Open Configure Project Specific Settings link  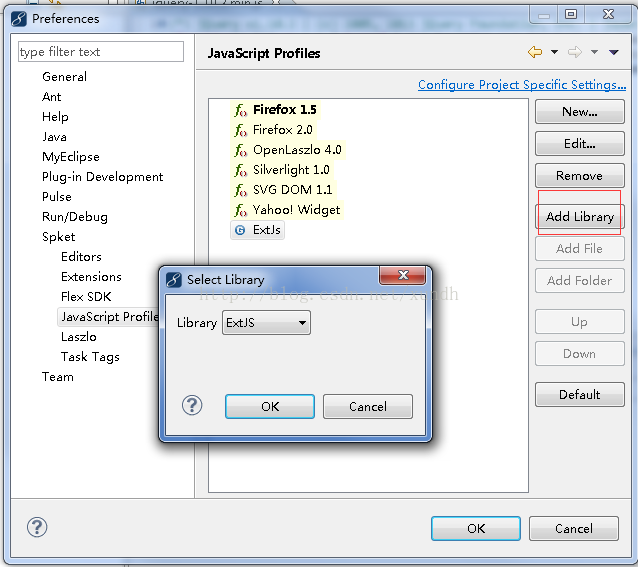tap(522, 85)
